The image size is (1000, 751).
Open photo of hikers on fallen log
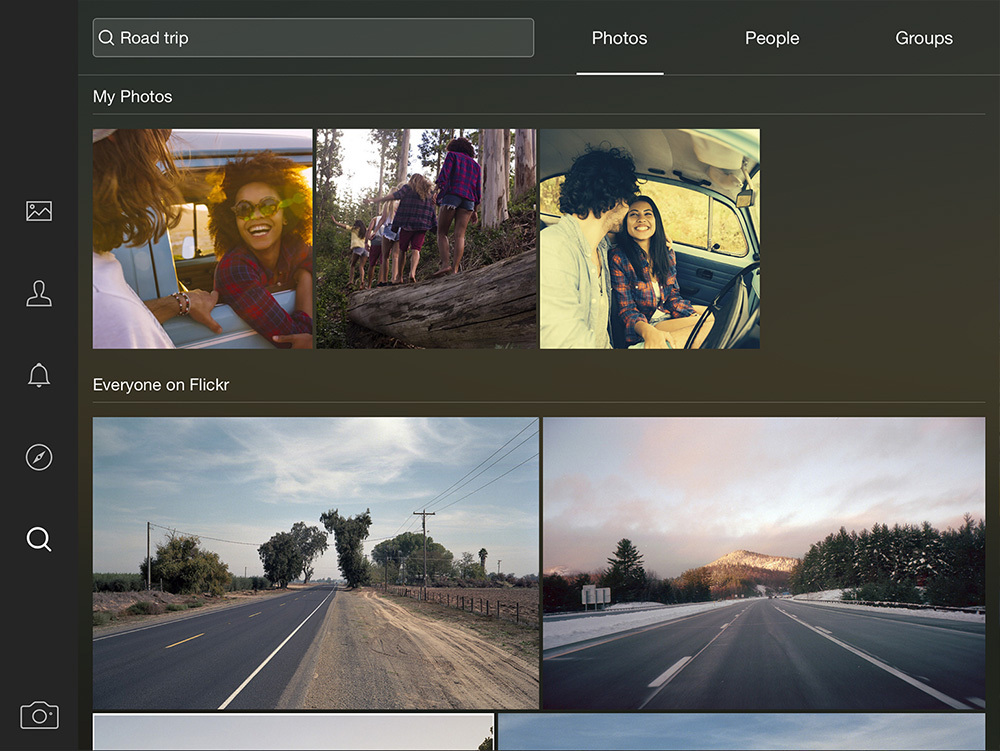click(x=426, y=239)
